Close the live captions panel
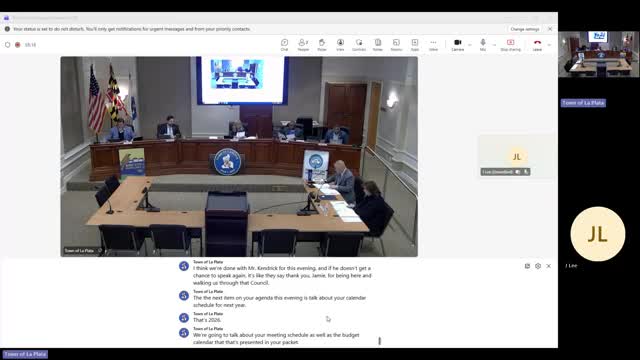 549,266
